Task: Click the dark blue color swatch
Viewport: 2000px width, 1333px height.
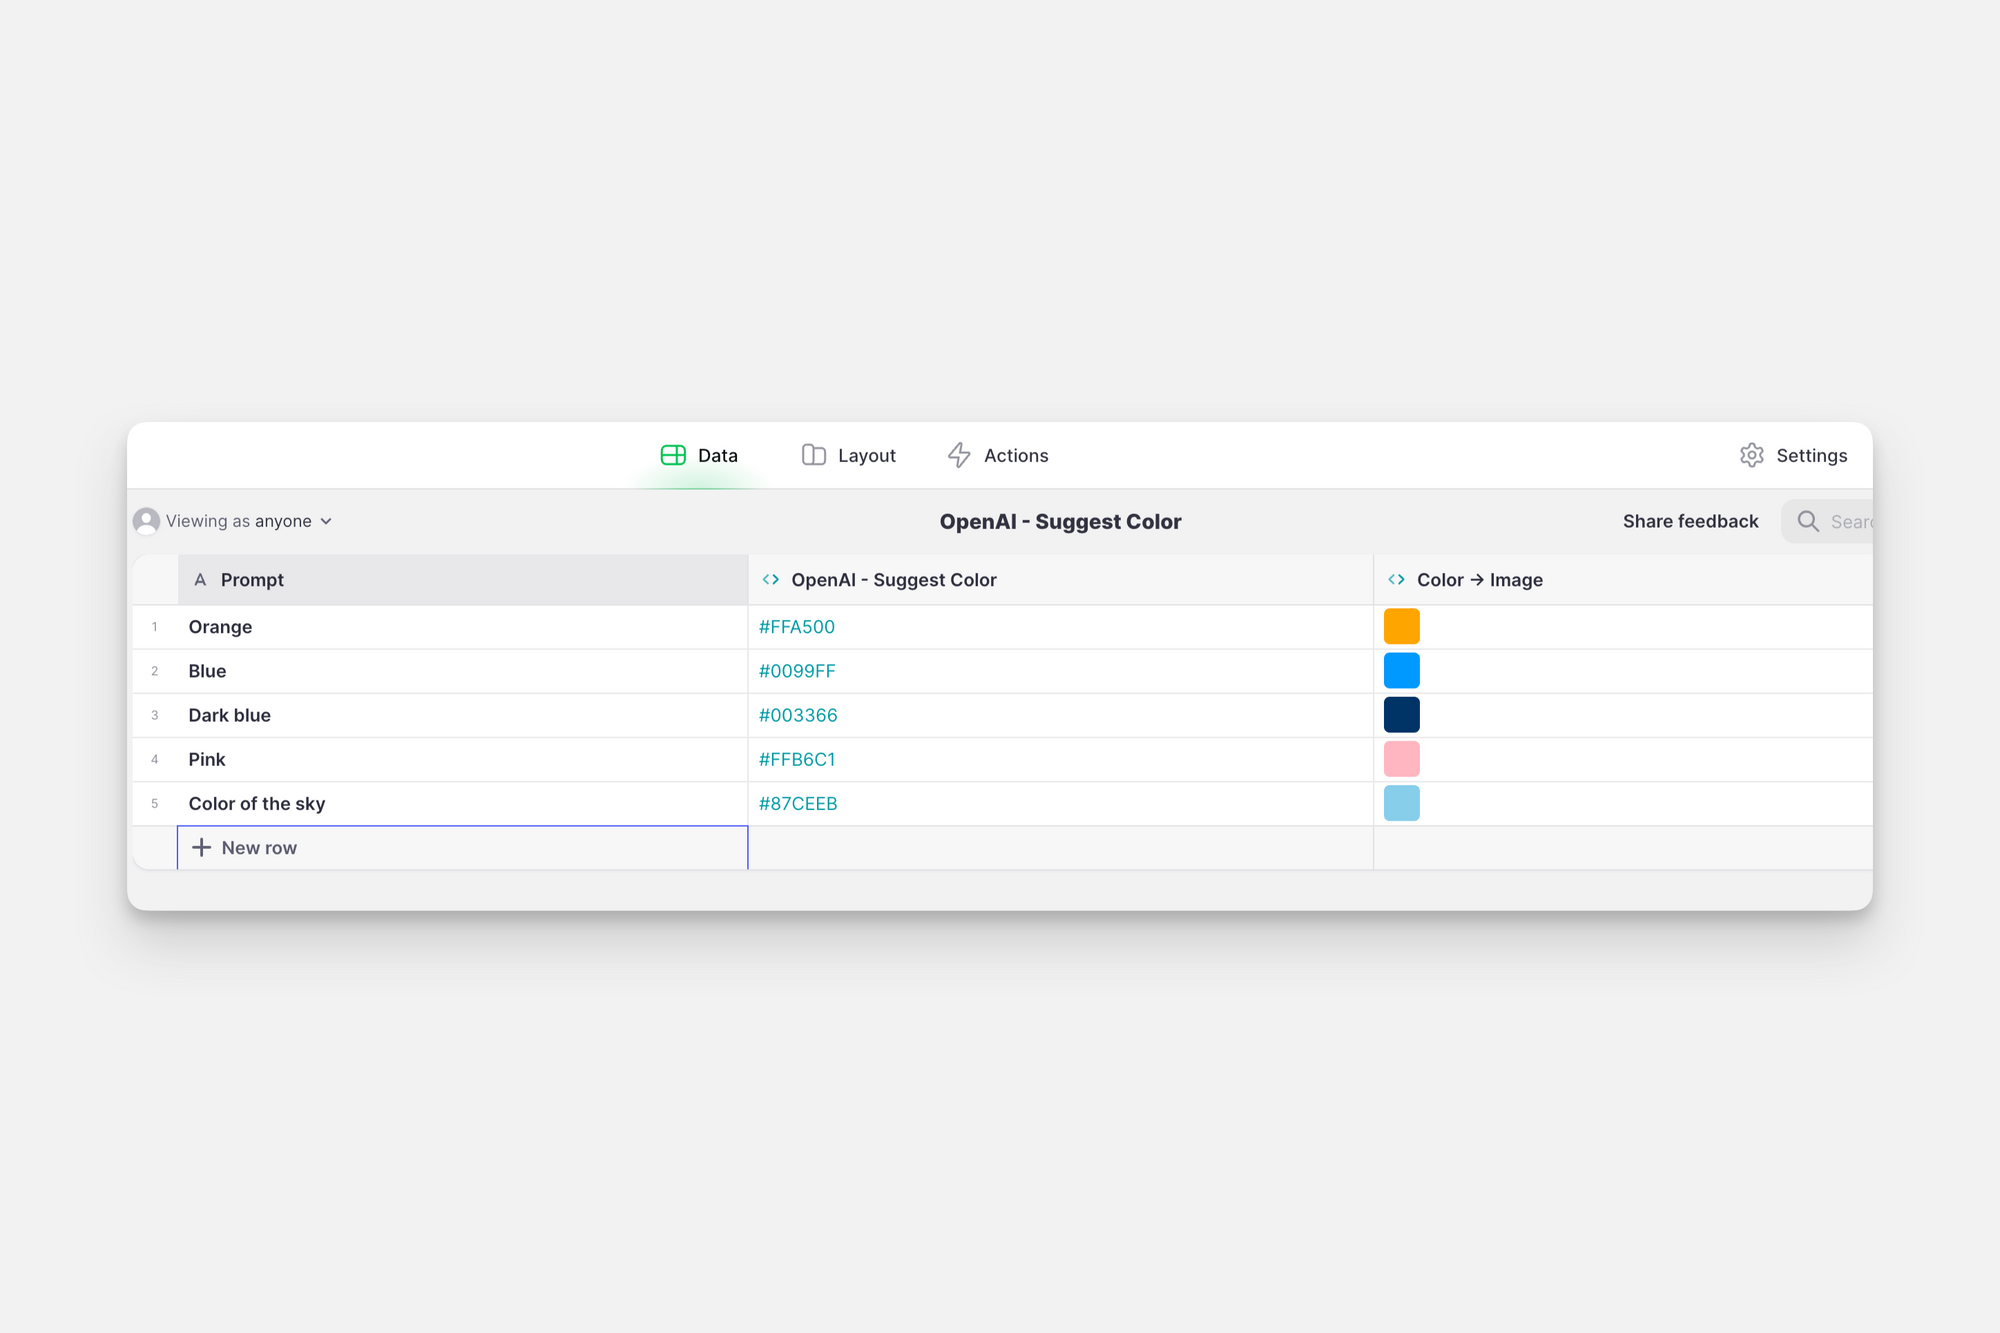Action: coord(1401,715)
